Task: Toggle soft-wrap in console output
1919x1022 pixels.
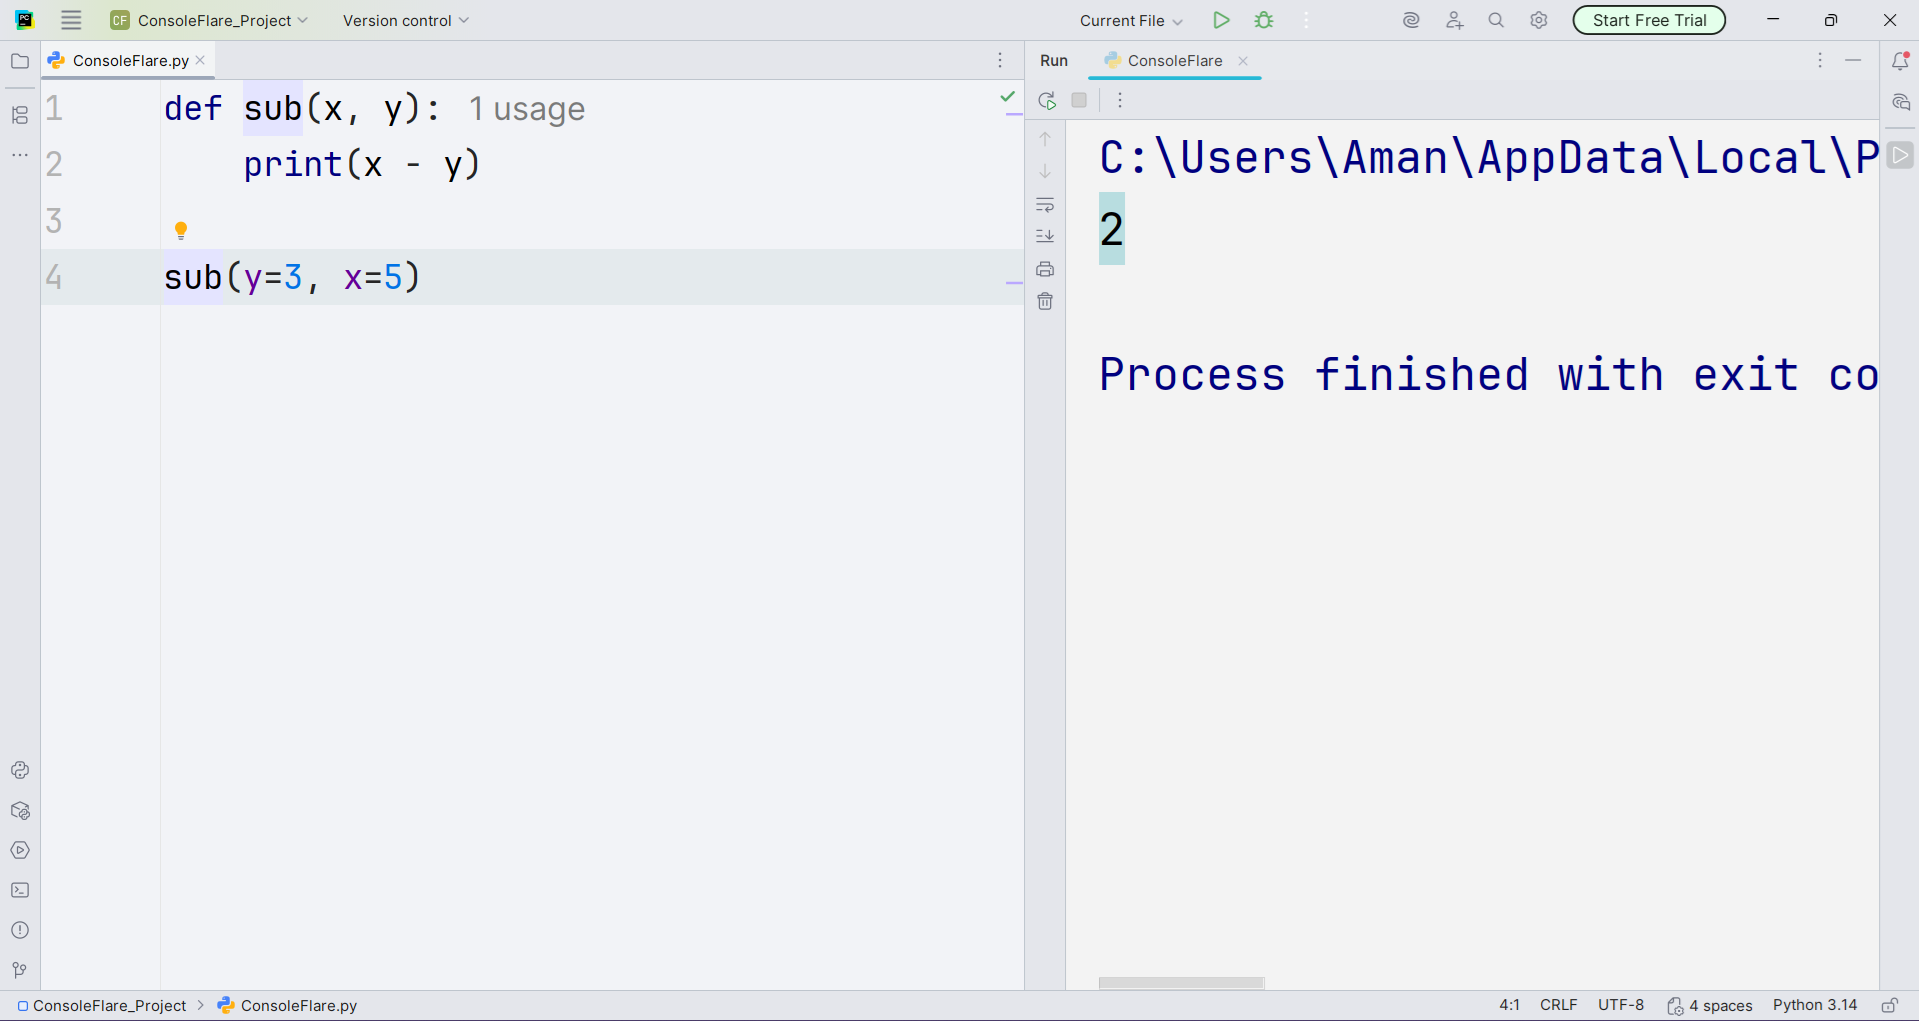Action: point(1045,205)
